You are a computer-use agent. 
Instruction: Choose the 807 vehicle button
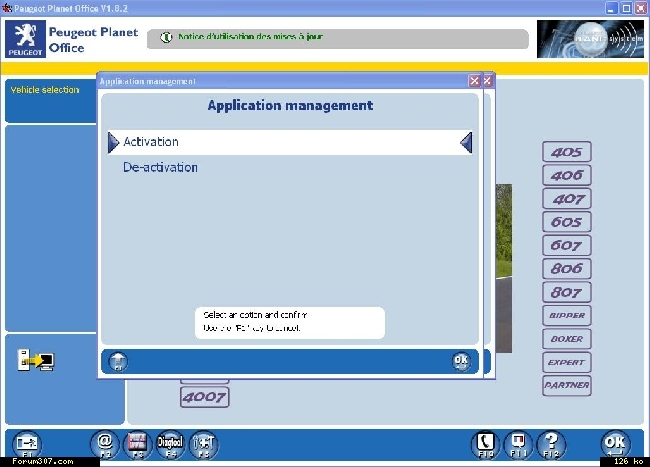click(x=567, y=292)
